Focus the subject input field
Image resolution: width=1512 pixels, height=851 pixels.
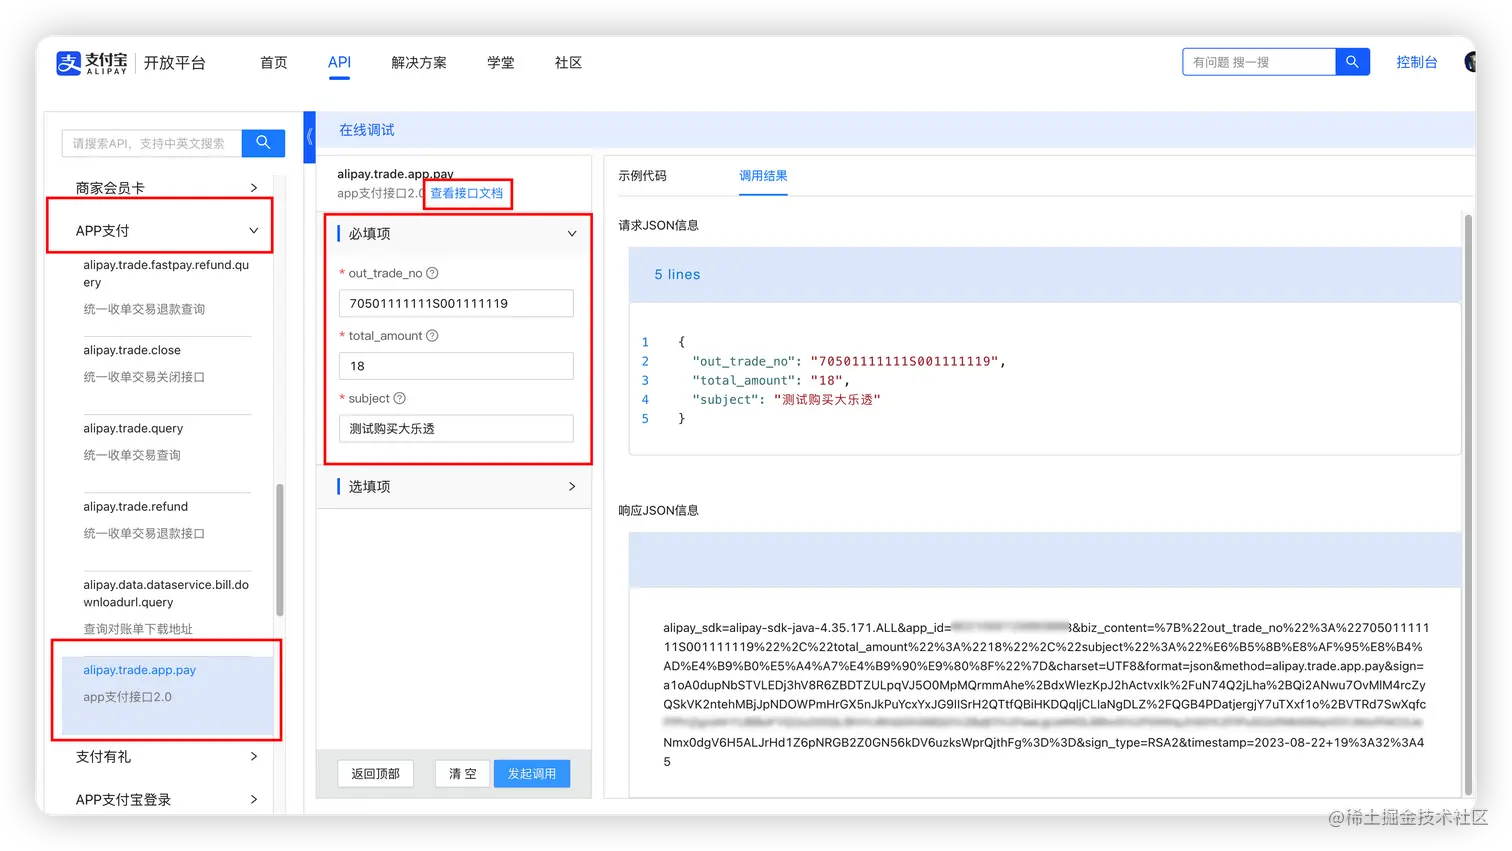tap(456, 429)
